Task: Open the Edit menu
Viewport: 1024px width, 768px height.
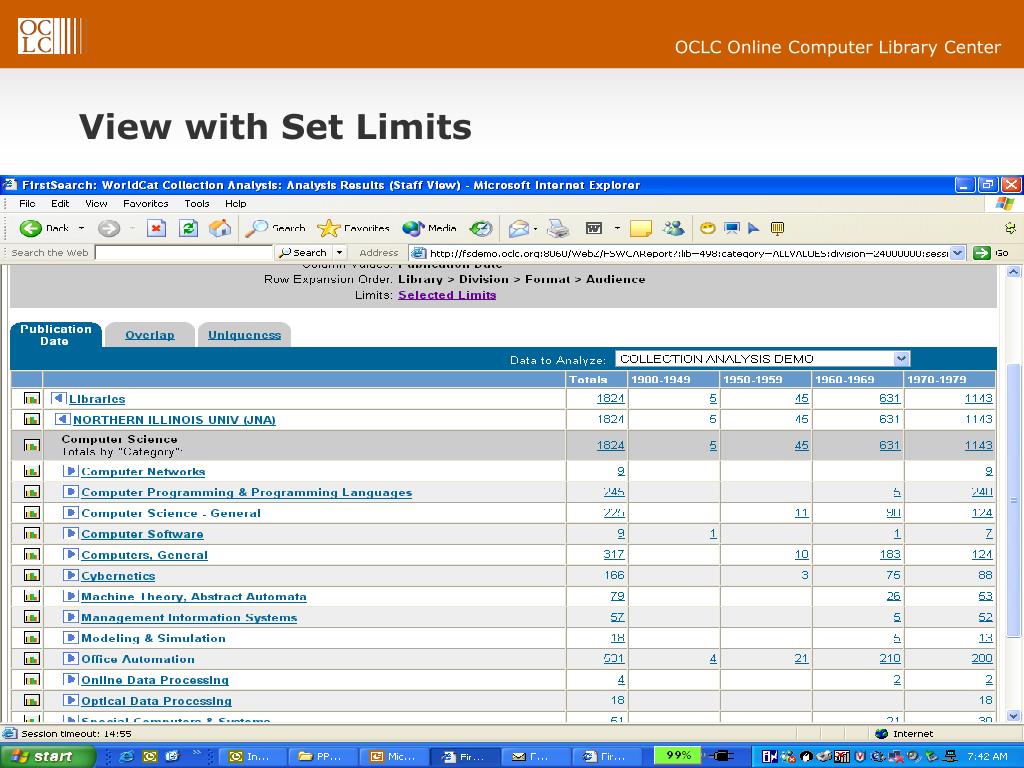Action: click(60, 204)
